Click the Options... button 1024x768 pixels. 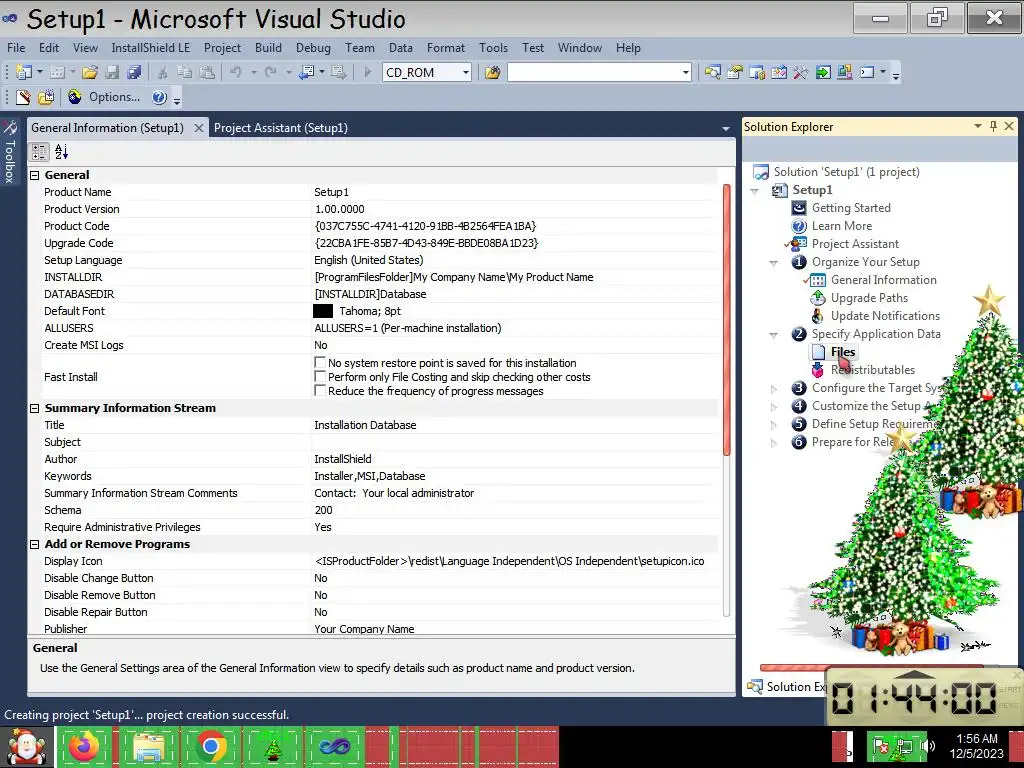point(114,97)
